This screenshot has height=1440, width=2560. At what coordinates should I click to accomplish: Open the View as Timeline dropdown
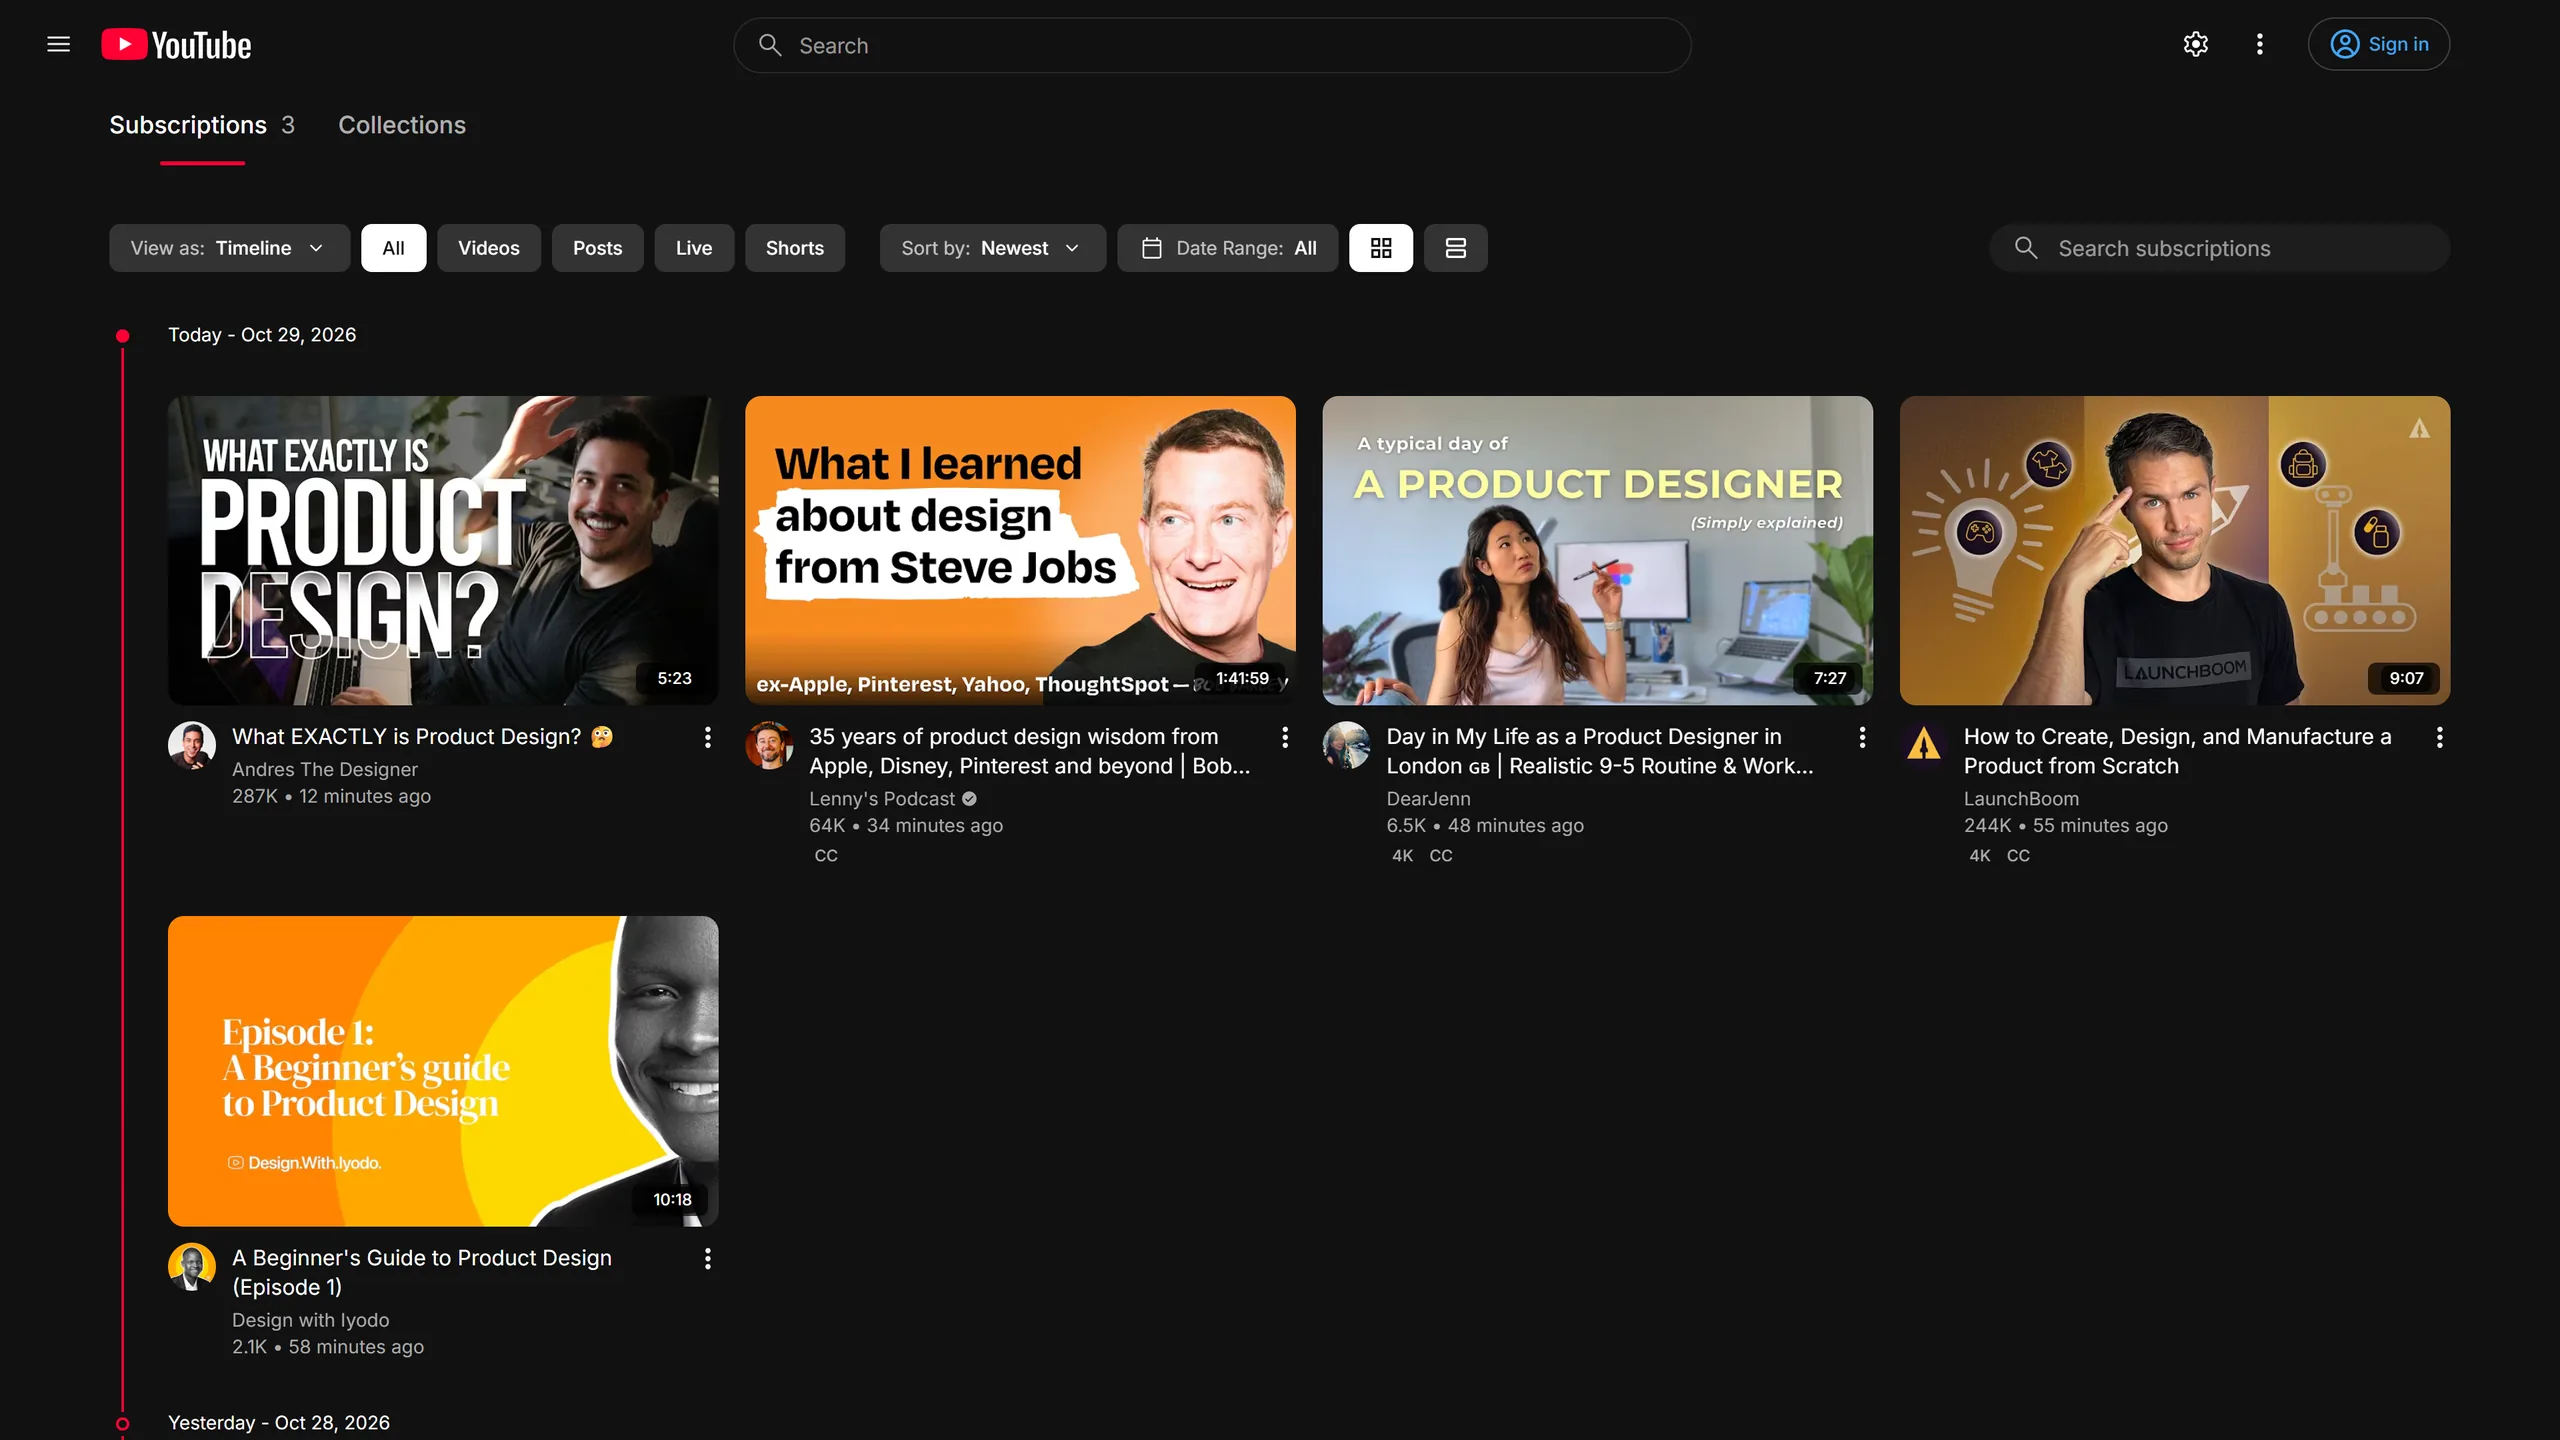pos(229,248)
